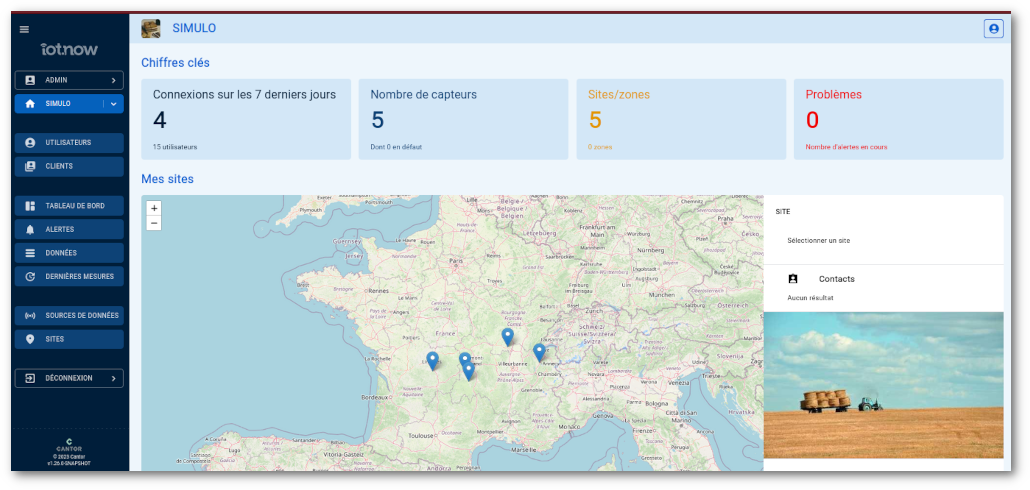This screenshot has height=490, width=1030.
Task: Zoom in on the map with plus
Action: click(154, 208)
